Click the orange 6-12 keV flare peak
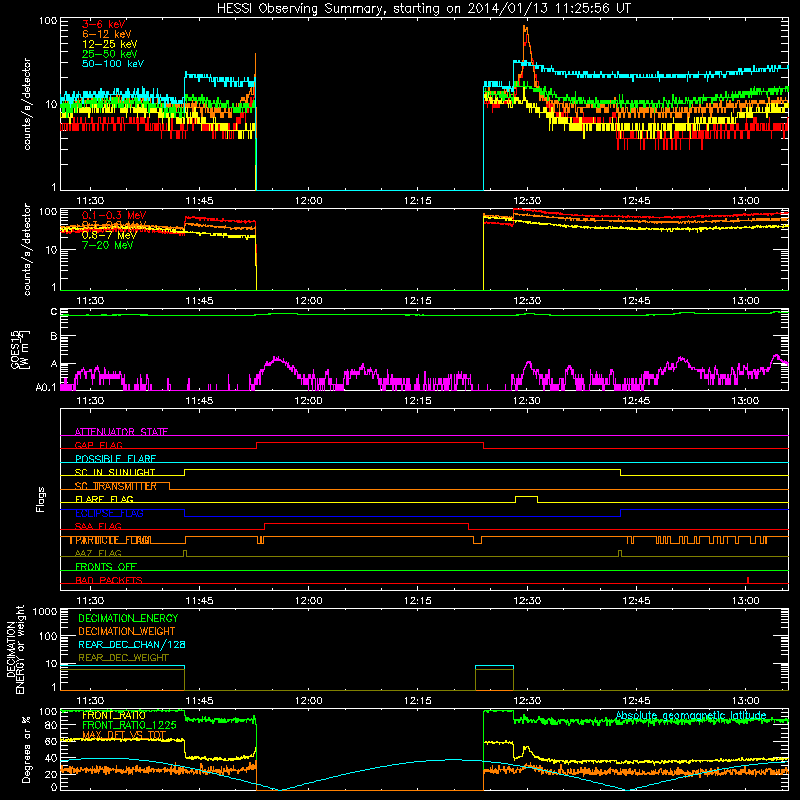Viewport: 800px width, 800px height. [526, 30]
